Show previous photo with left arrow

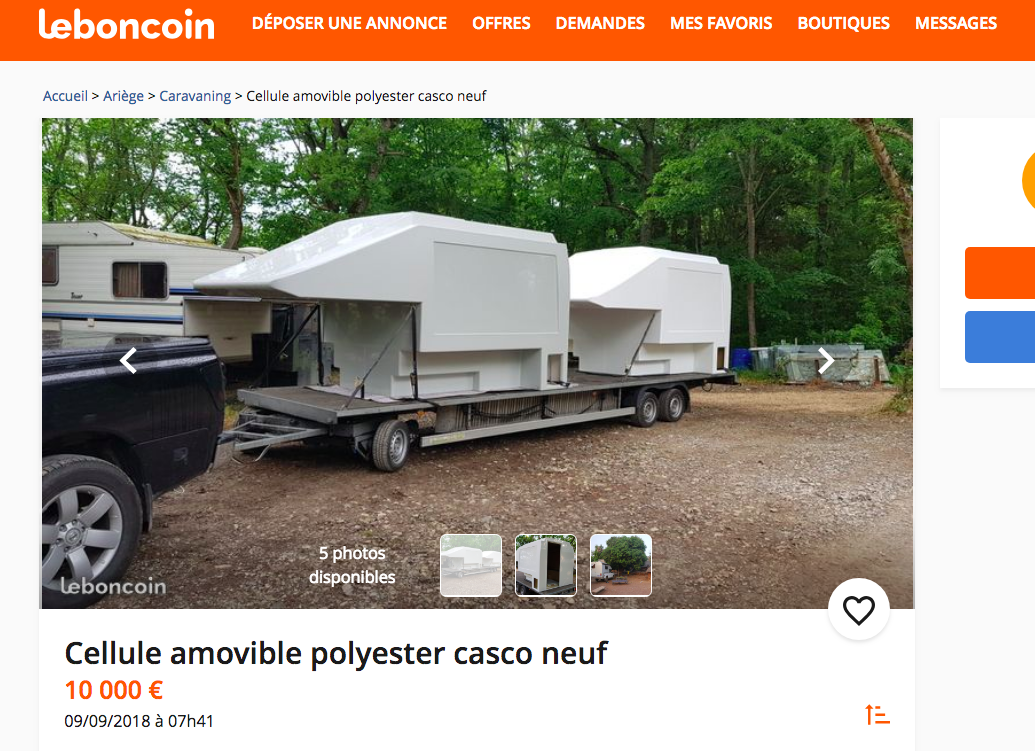(x=128, y=360)
